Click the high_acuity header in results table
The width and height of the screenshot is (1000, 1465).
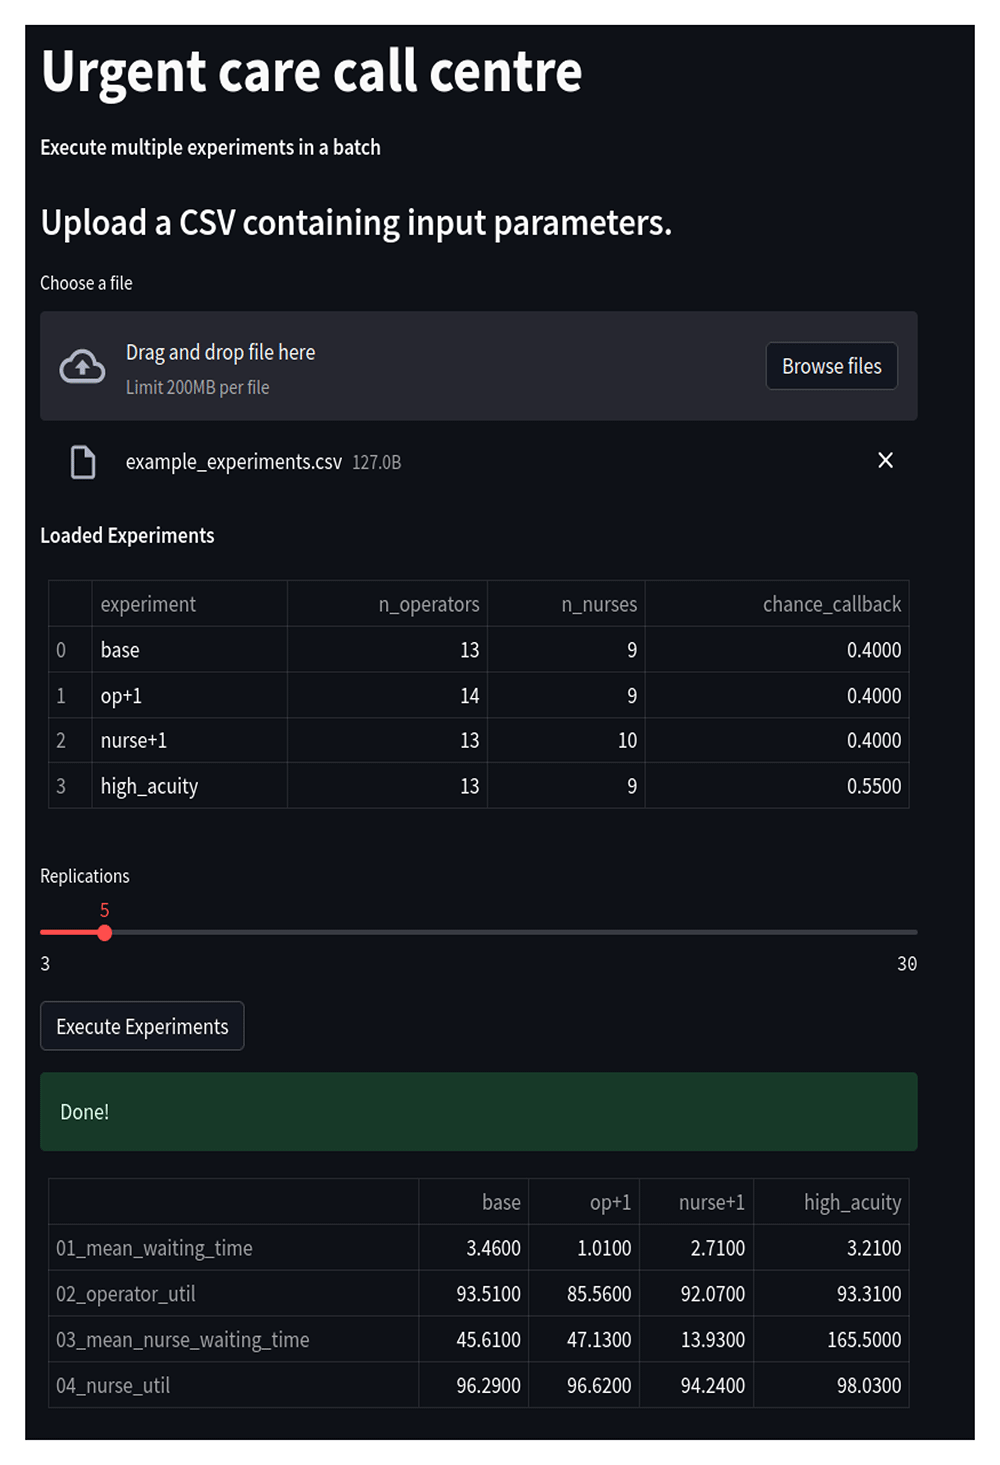852,1202
